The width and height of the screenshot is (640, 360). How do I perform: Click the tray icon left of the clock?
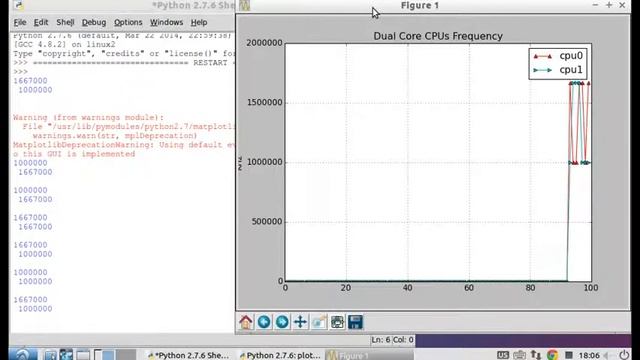coord(569,355)
